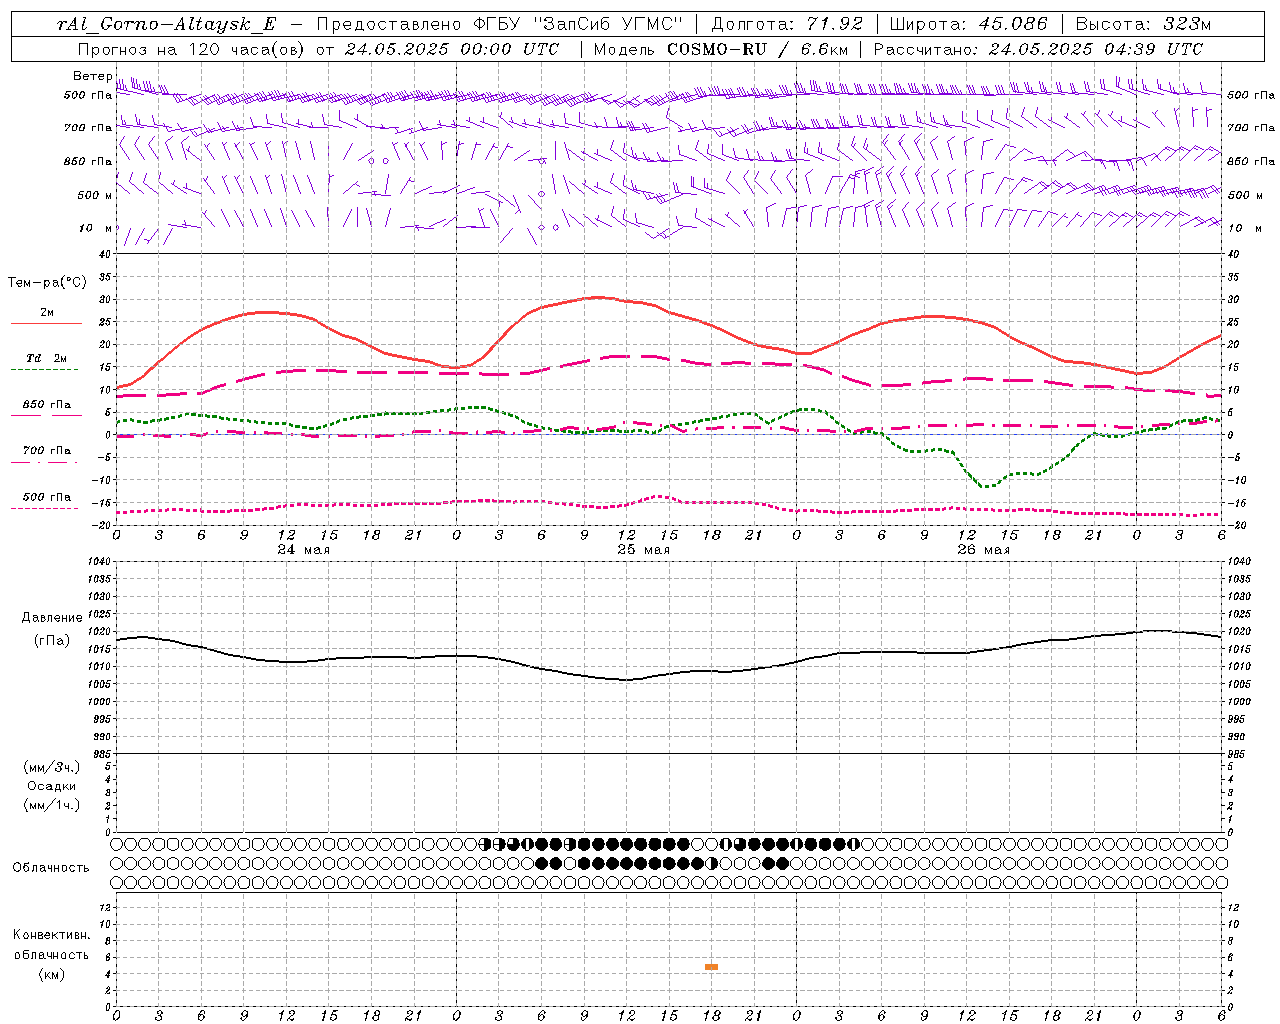
Task: Click the Облачность cloud cover label
Action: tap(51, 868)
